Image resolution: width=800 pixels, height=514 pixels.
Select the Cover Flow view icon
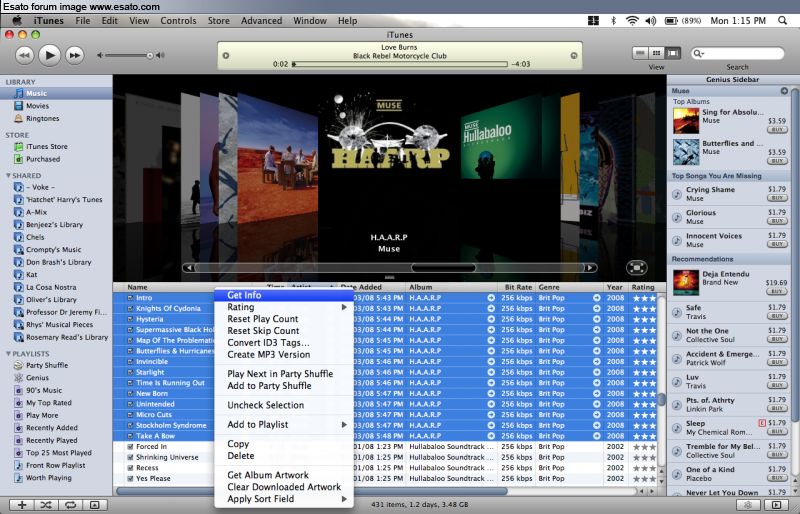coord(673,53)
